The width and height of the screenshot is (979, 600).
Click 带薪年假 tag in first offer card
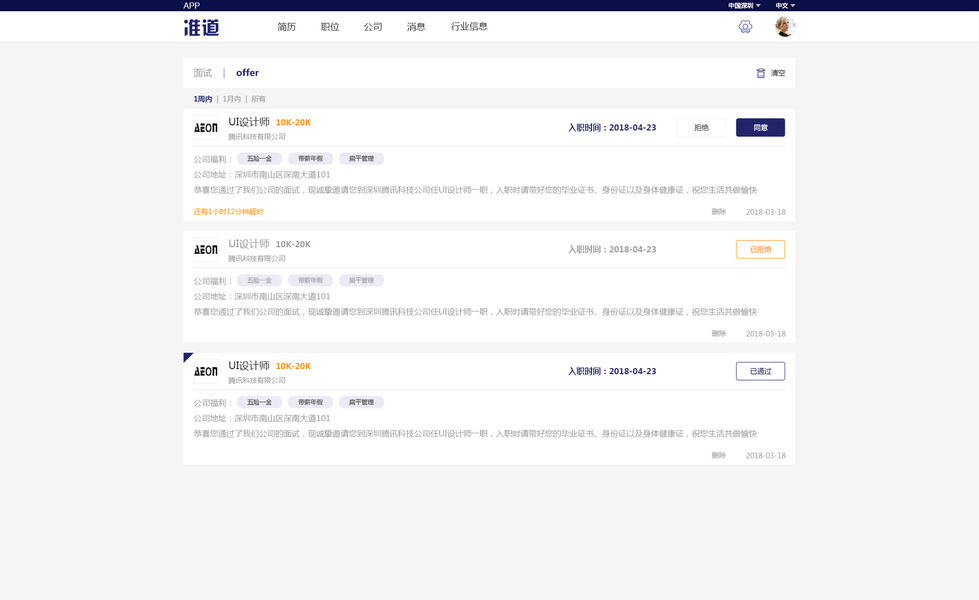(310, 159)
